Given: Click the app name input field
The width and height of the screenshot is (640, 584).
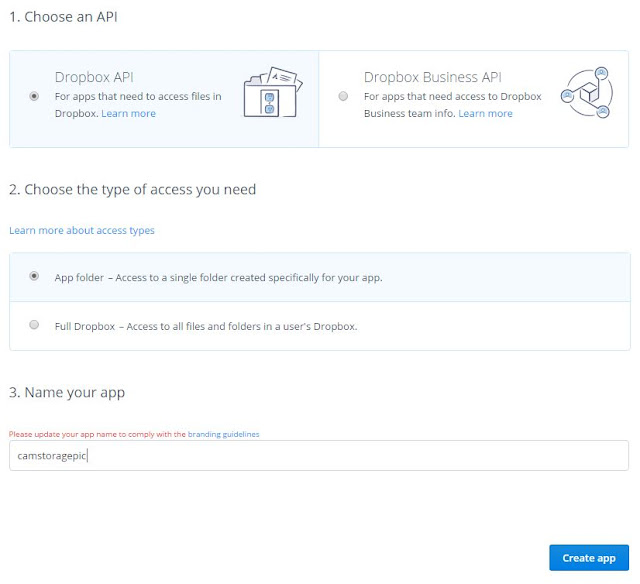Looking at the screenshot, I should coord(319,455).
